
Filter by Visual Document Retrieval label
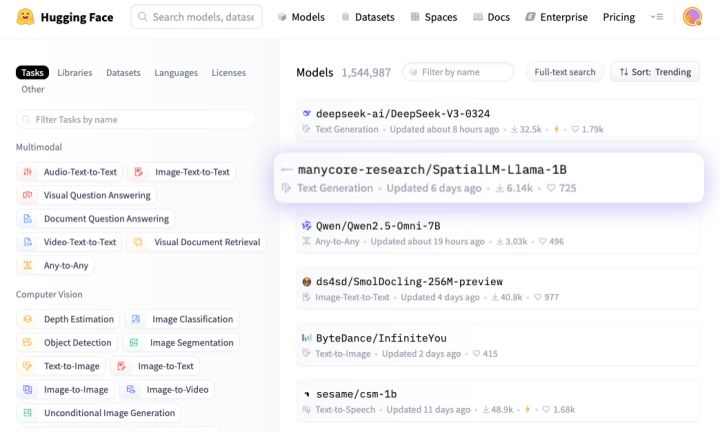(x=207, y=242)
